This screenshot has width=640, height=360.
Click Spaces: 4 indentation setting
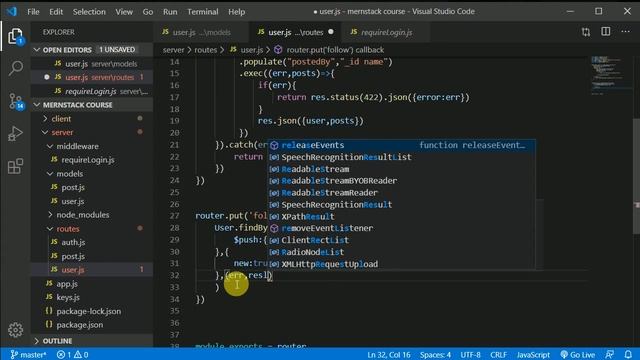click(x=435, y=355)
